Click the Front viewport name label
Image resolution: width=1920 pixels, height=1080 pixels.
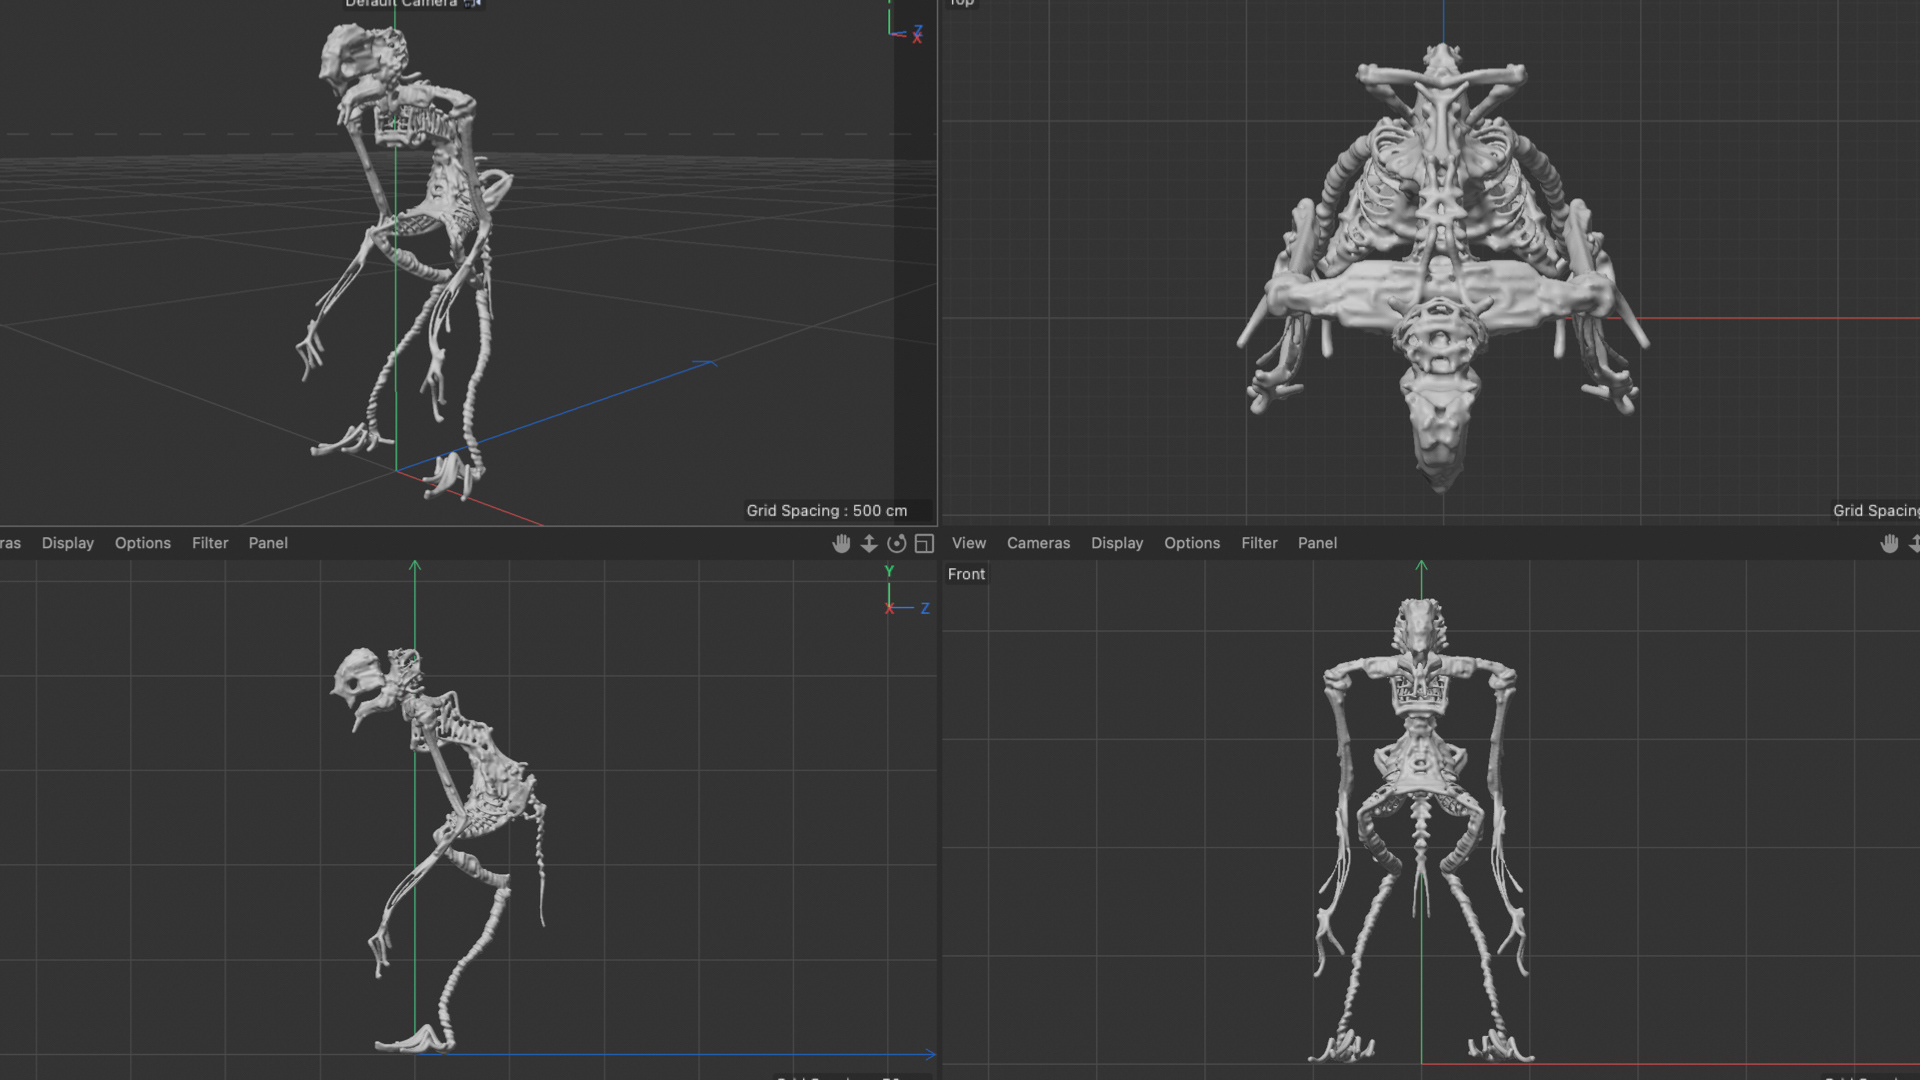point(966,574)
